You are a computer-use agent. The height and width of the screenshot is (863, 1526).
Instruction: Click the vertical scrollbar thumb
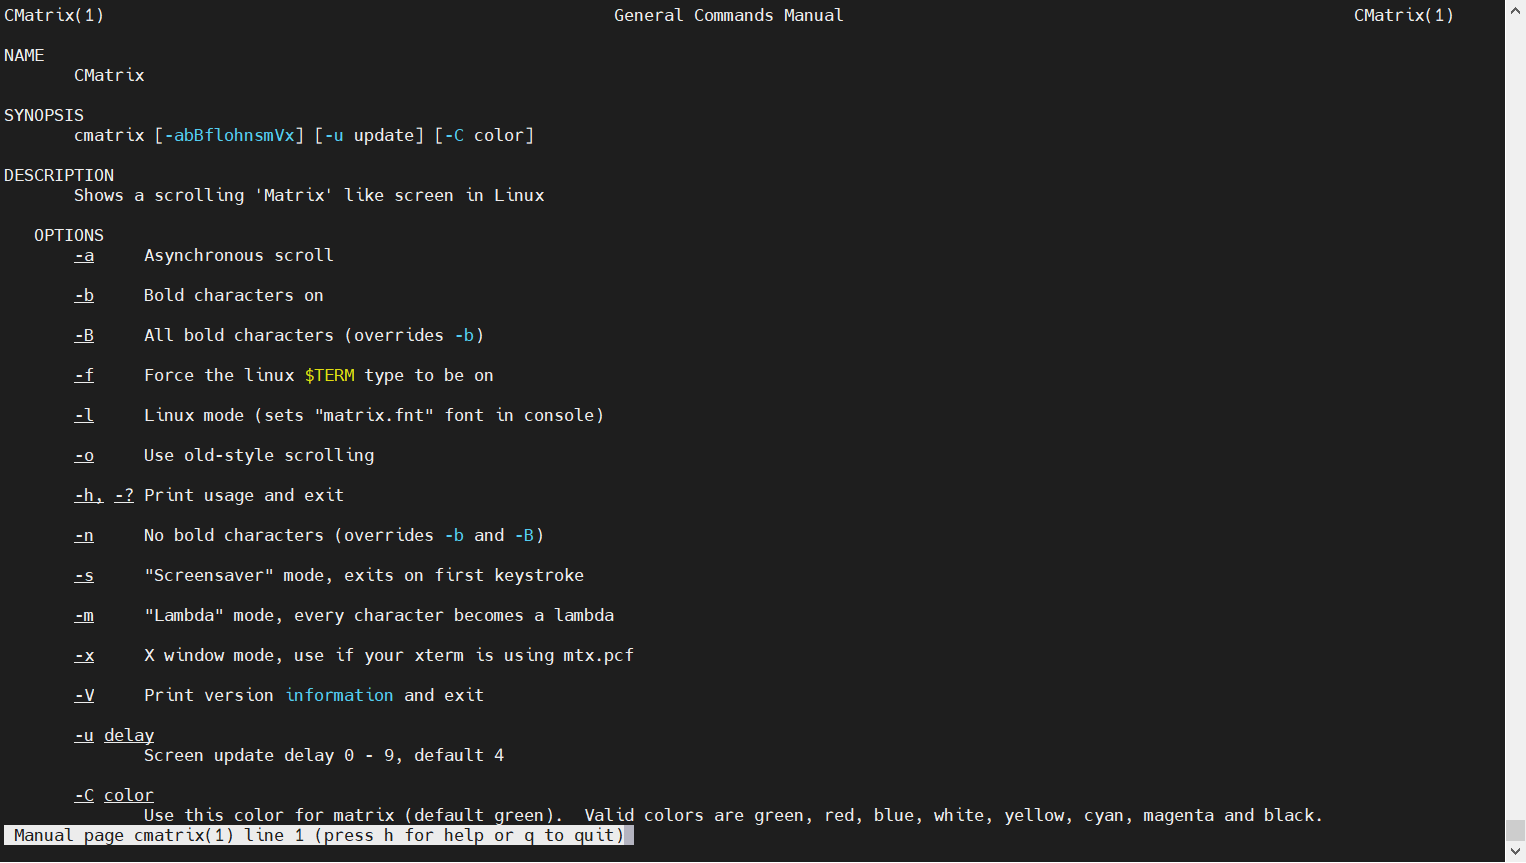(x=1515, y=830)
